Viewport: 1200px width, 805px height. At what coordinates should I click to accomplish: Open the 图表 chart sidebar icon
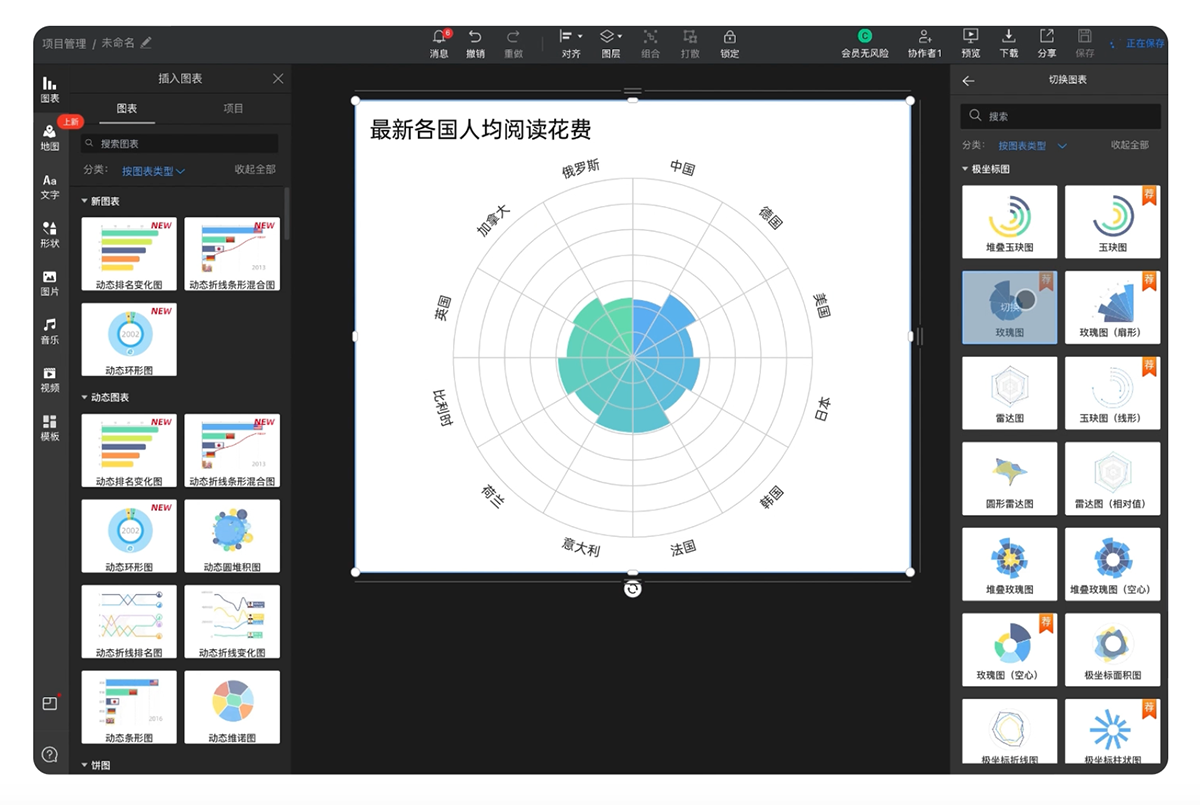click(49, 89)
